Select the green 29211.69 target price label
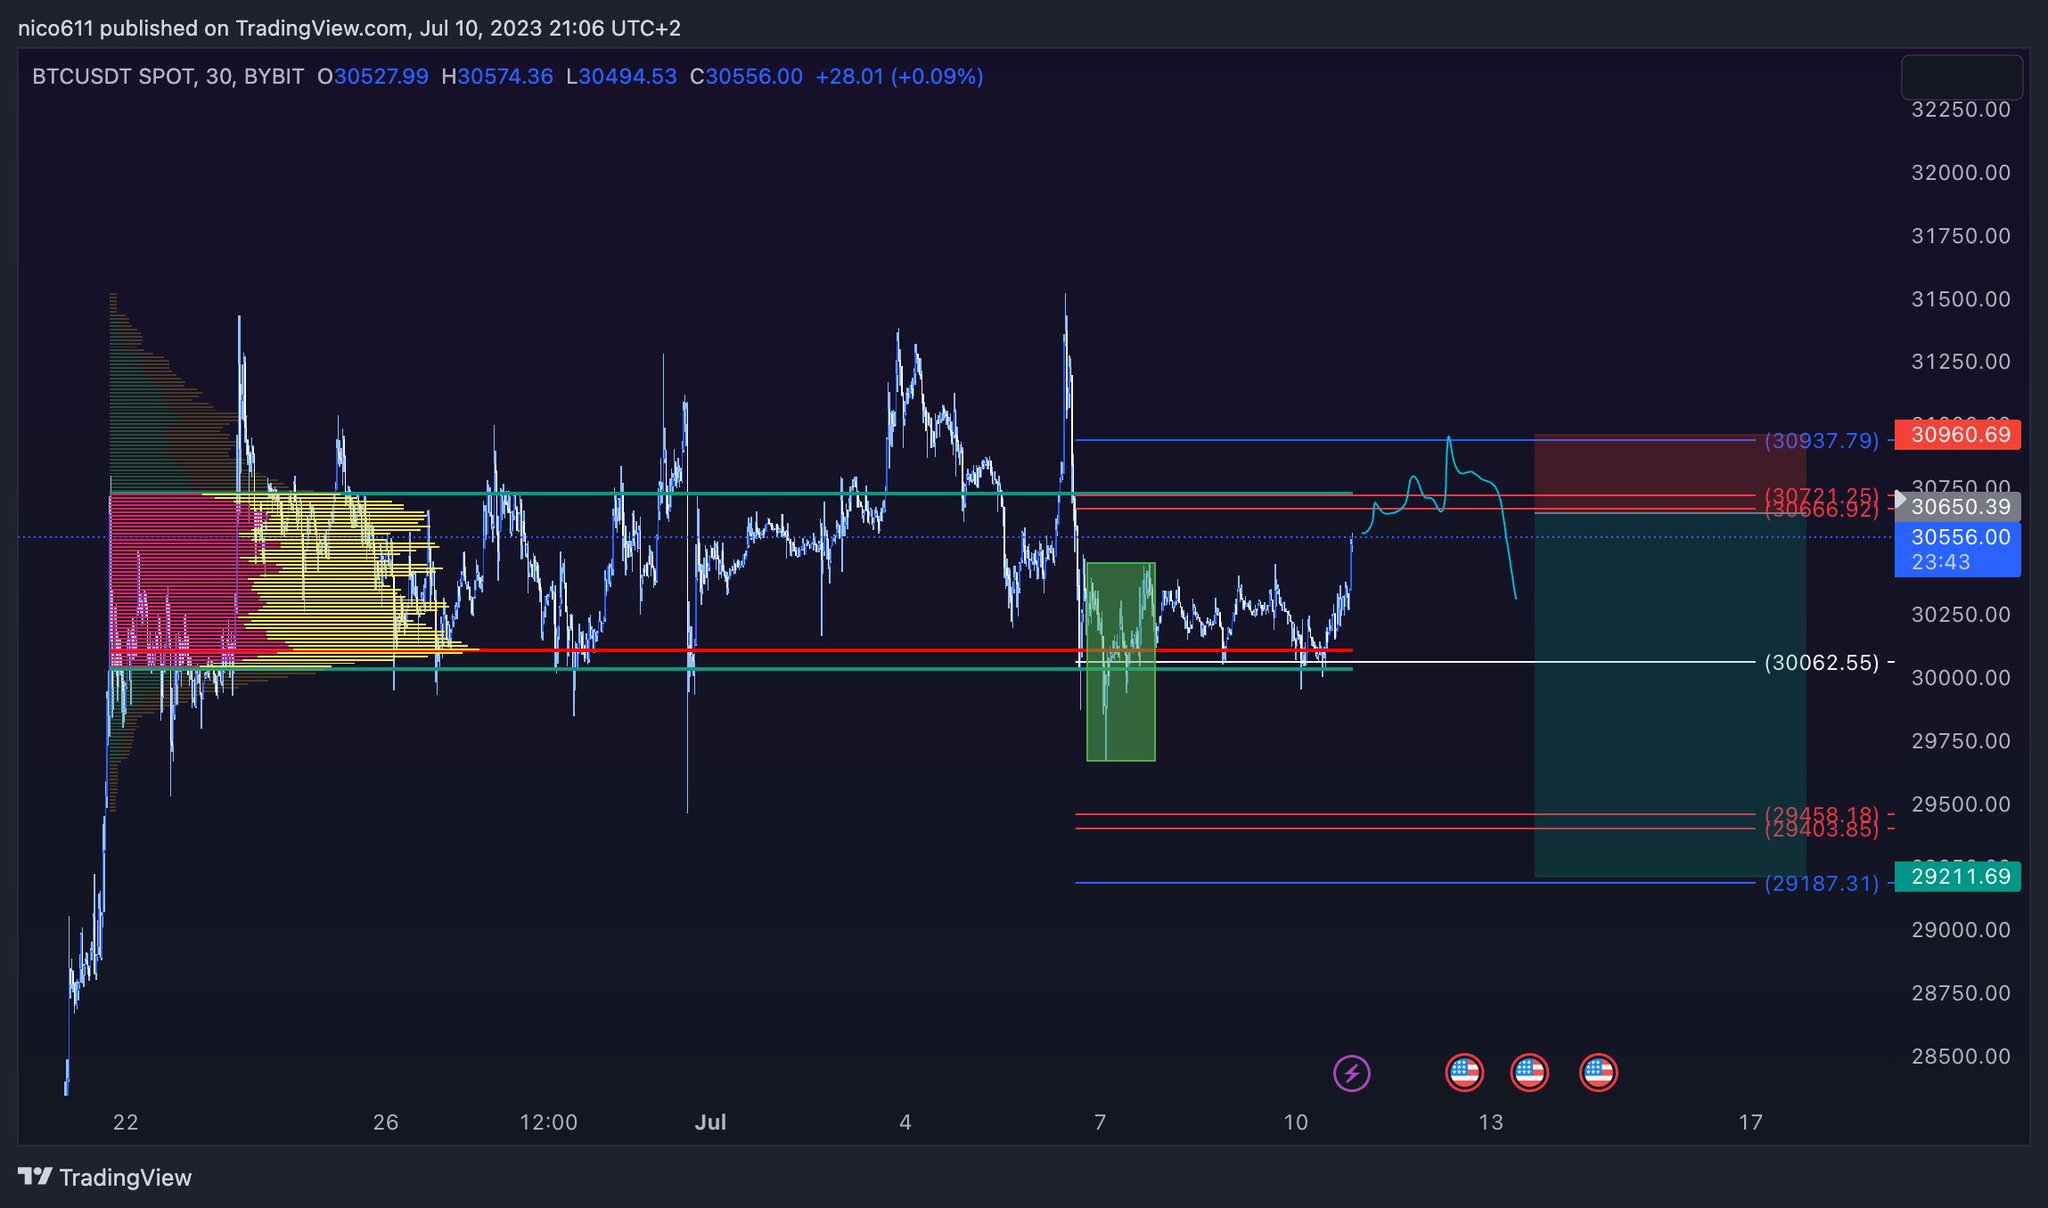Screen dimensions: 2048x1208 pyautogui.click(x=1959, y=877)
